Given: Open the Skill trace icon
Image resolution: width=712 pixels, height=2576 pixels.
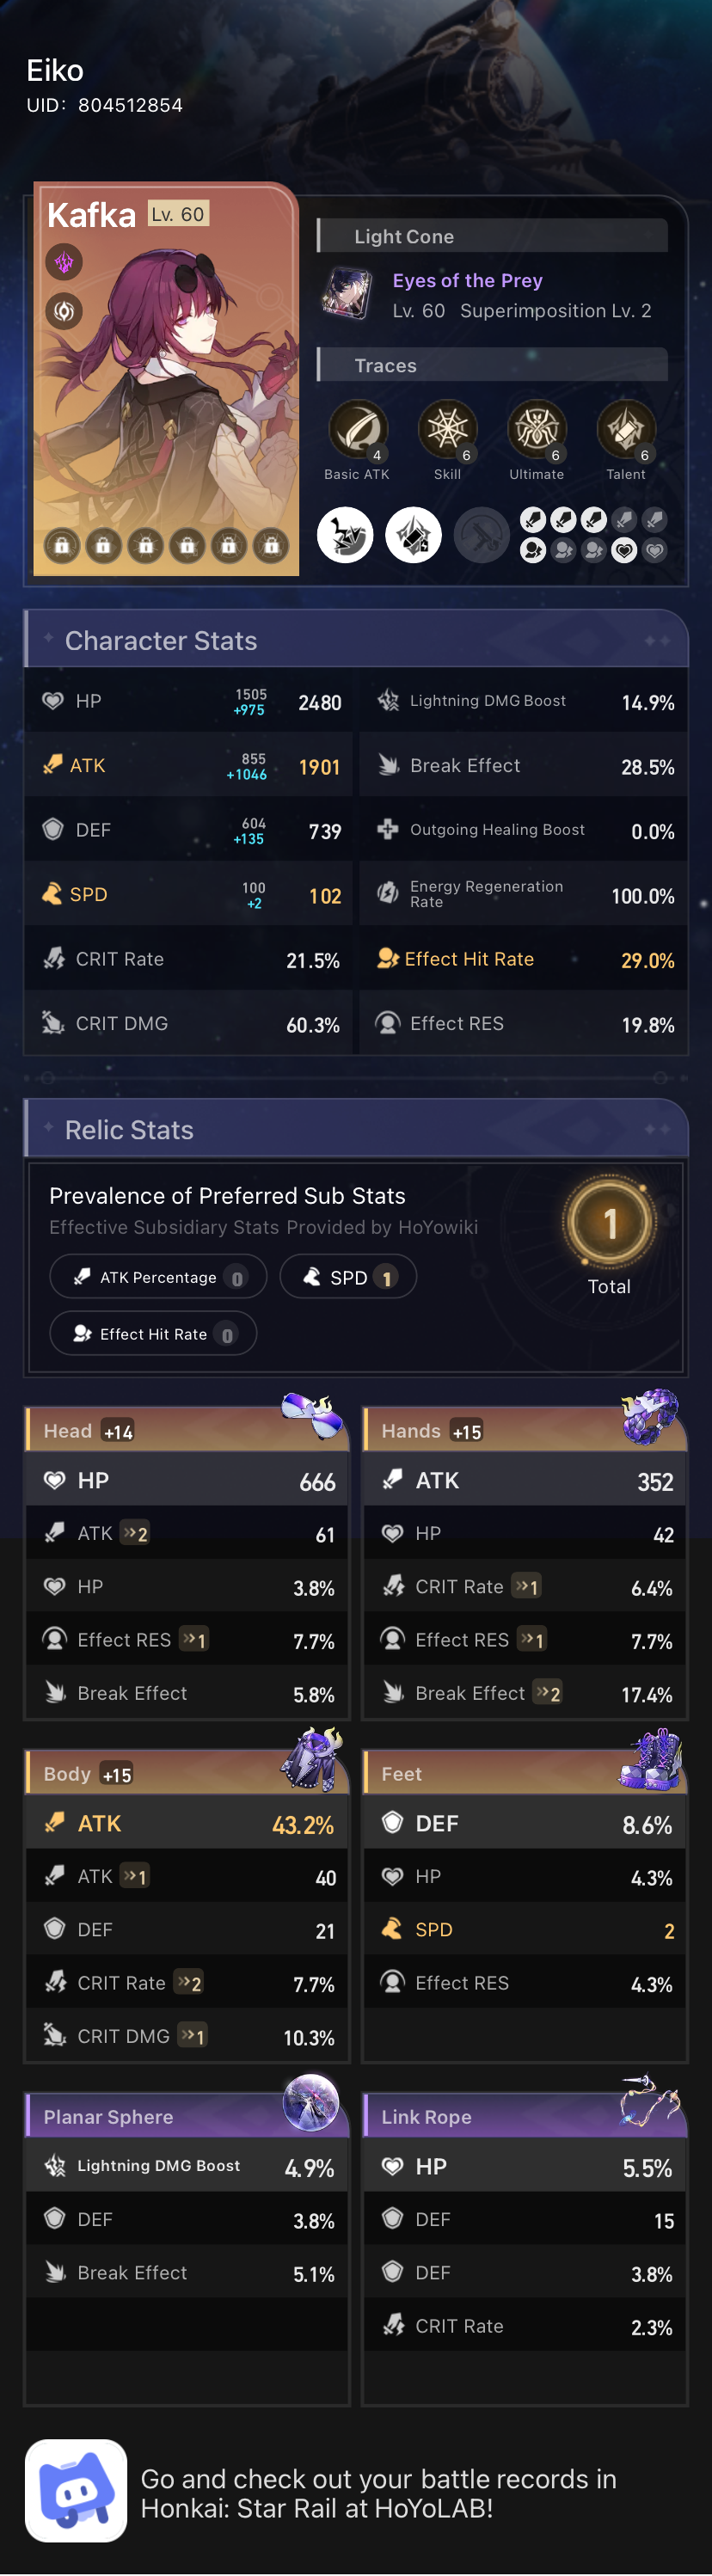Looking at the screenshot, I should click(447, 428).
